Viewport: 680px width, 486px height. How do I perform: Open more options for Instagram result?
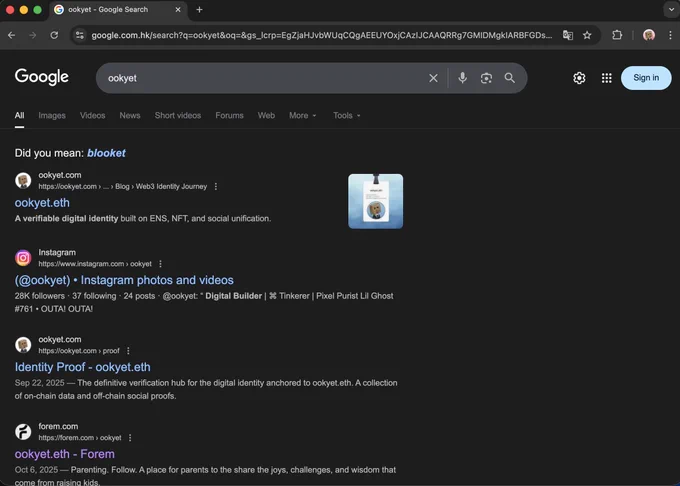click(x=160, y=264)
